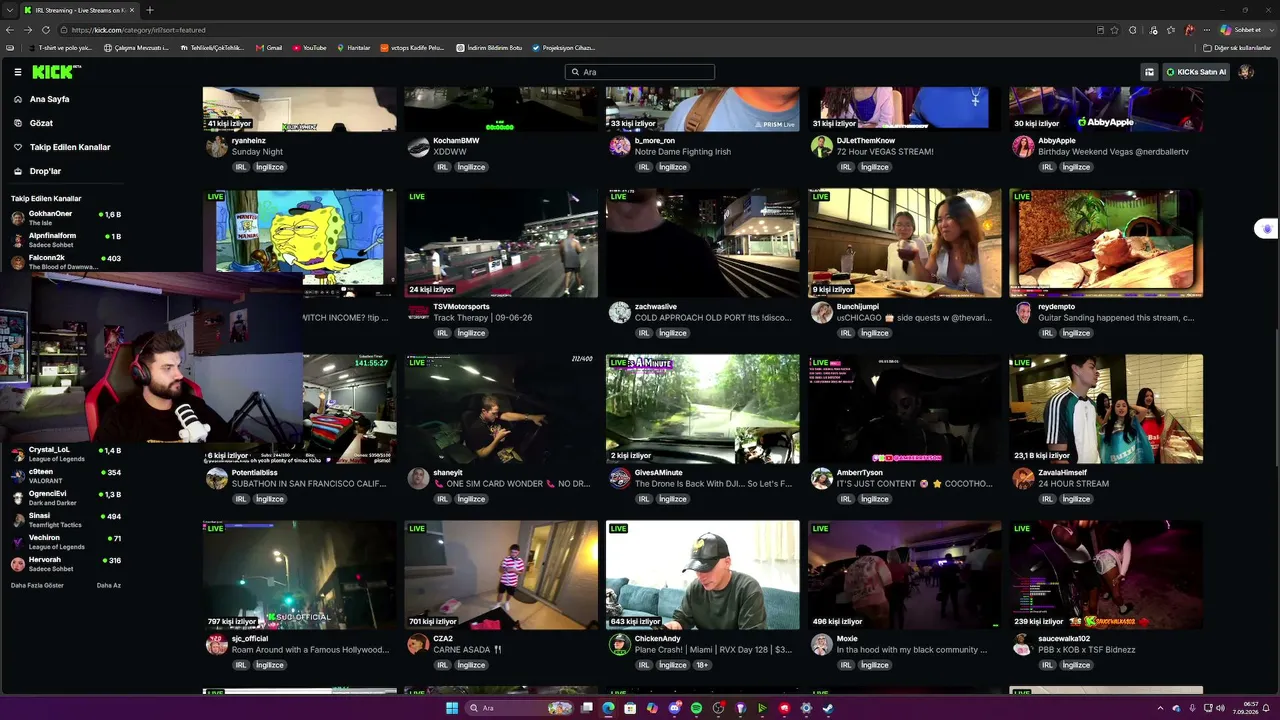
Task: Open the Haritalar bookmark
Action: (x=353, y=48)
